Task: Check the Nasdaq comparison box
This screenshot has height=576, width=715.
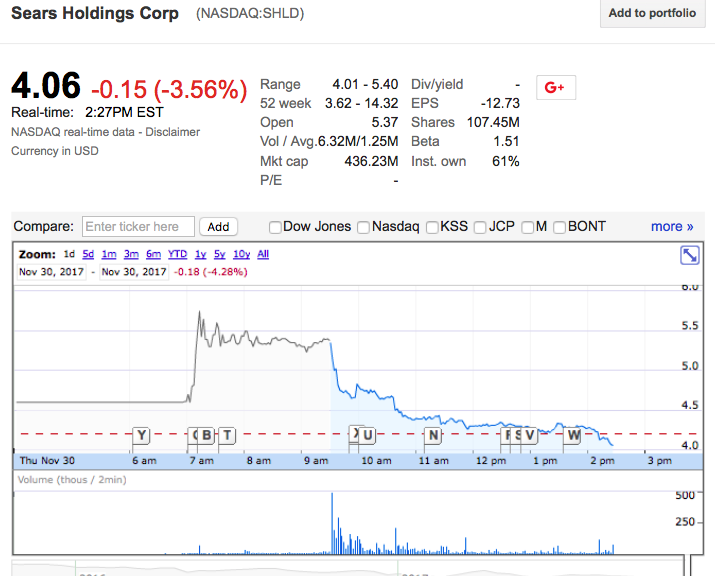Action: coord(363,227)
